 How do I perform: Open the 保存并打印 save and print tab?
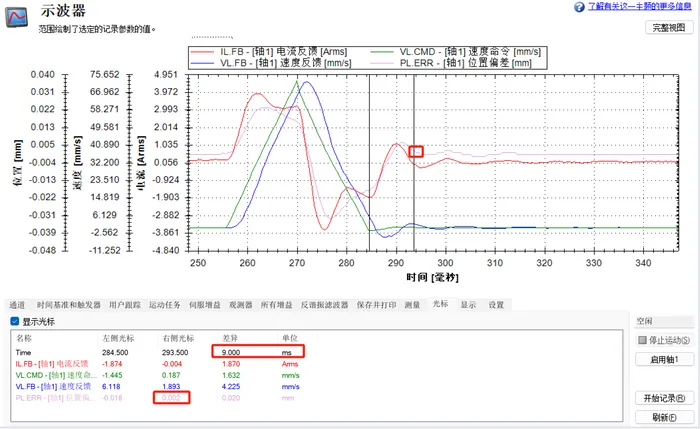(x=378, y=304)
